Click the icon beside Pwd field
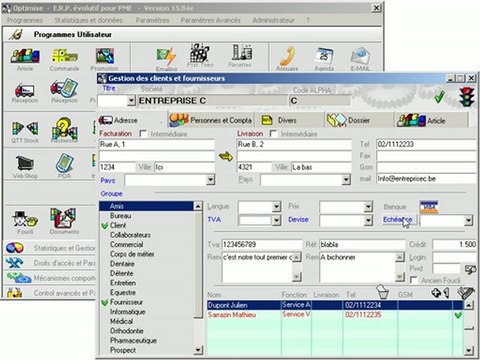 [470, 269]
